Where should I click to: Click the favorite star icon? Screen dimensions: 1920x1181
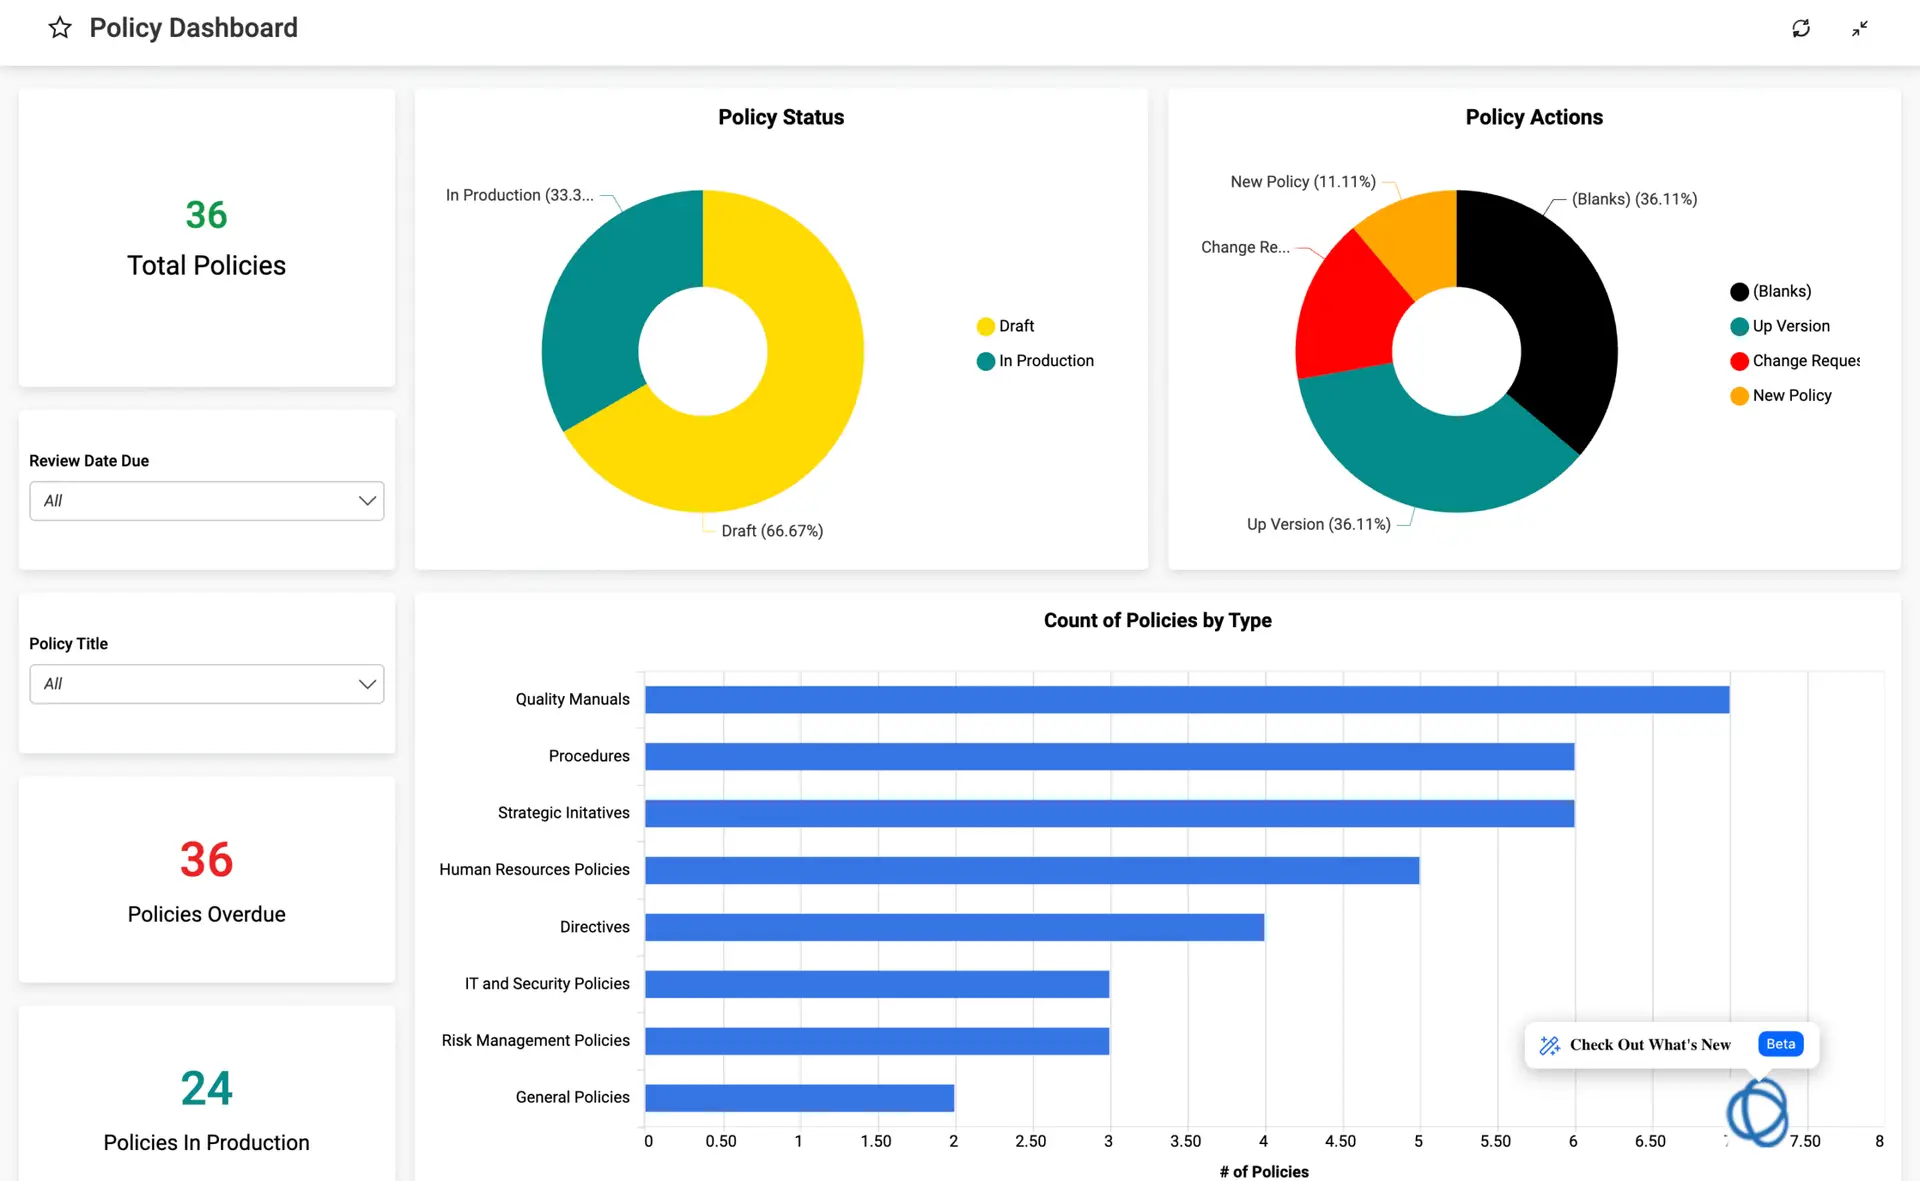[x=60, y=28]
